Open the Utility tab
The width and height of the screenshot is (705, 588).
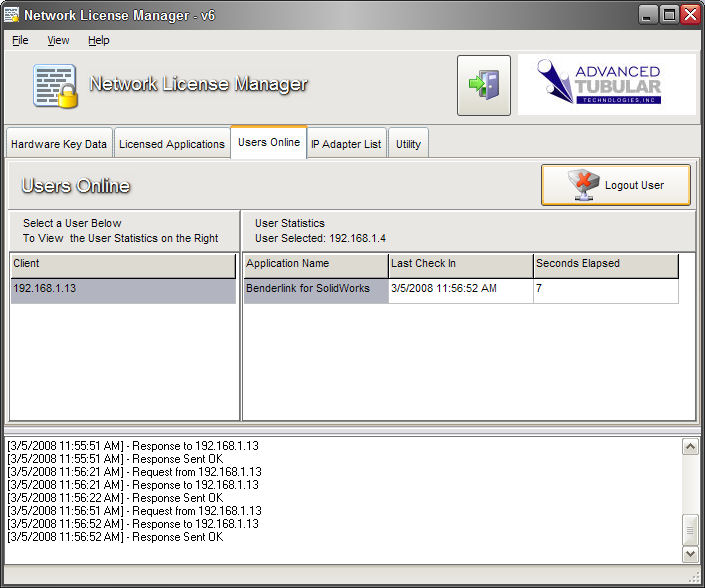(408, 144)
